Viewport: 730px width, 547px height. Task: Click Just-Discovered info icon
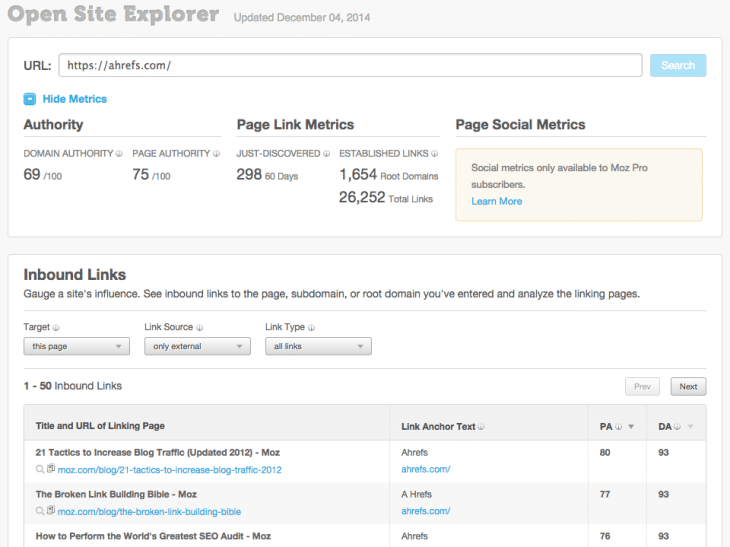coord(326,154)
